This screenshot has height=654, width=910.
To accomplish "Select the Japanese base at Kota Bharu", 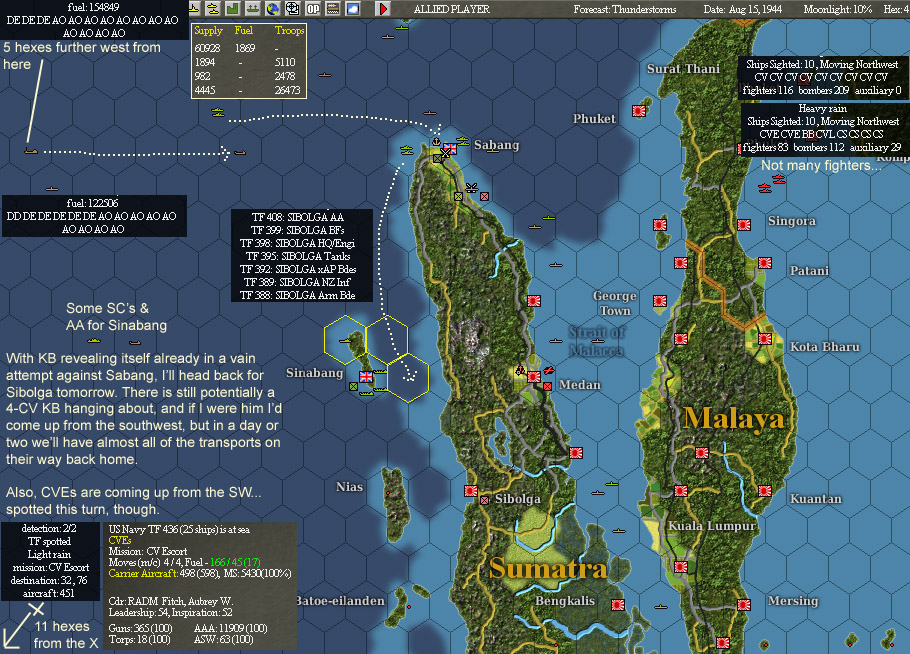I will point(765,339).
